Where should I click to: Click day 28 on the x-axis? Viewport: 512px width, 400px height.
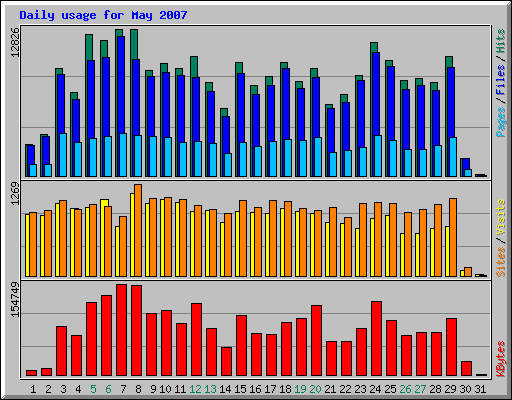pyautogui.click(x=435, y=389)
